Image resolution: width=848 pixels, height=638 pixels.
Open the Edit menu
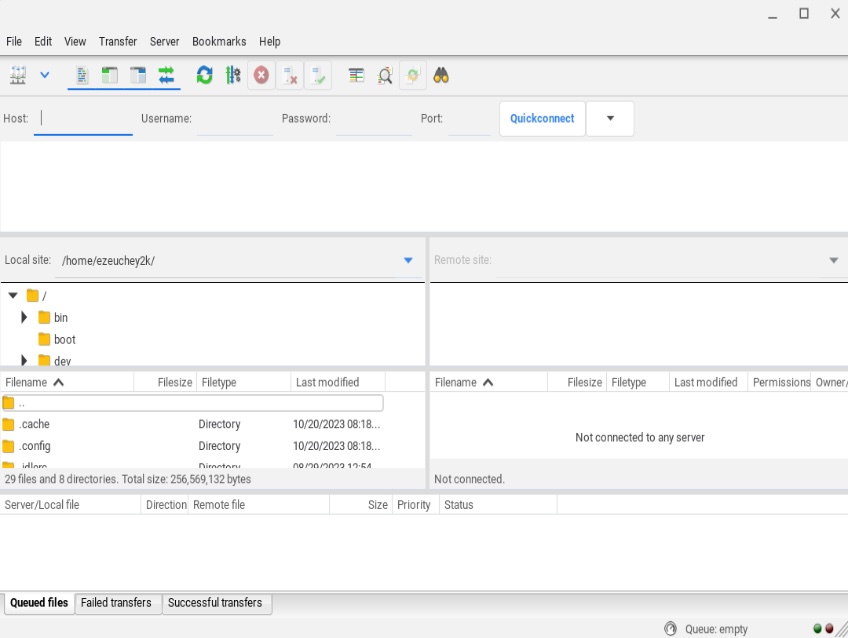(43, 42)
